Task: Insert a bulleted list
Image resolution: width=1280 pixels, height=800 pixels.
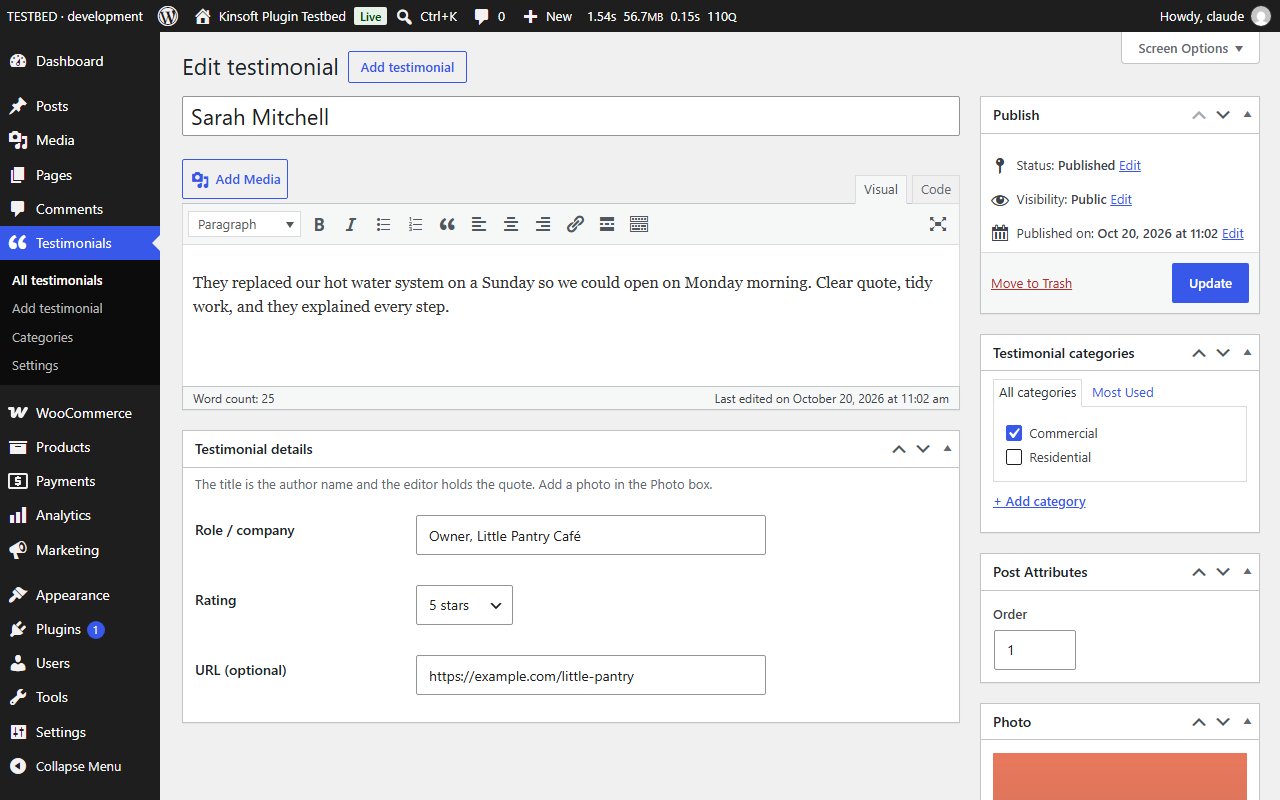Action: pyautogui.click(x=383, y=225)
